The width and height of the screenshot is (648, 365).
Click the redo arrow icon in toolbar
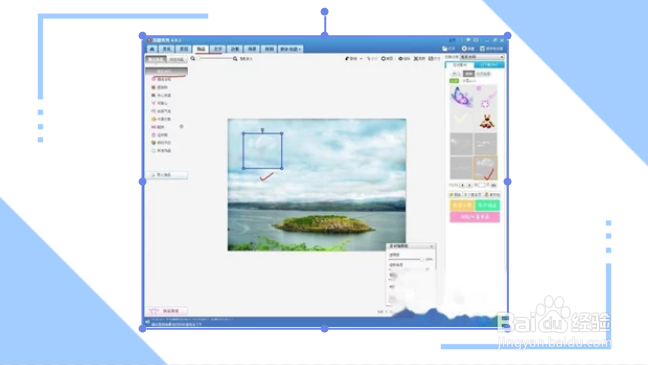(369, 59)
